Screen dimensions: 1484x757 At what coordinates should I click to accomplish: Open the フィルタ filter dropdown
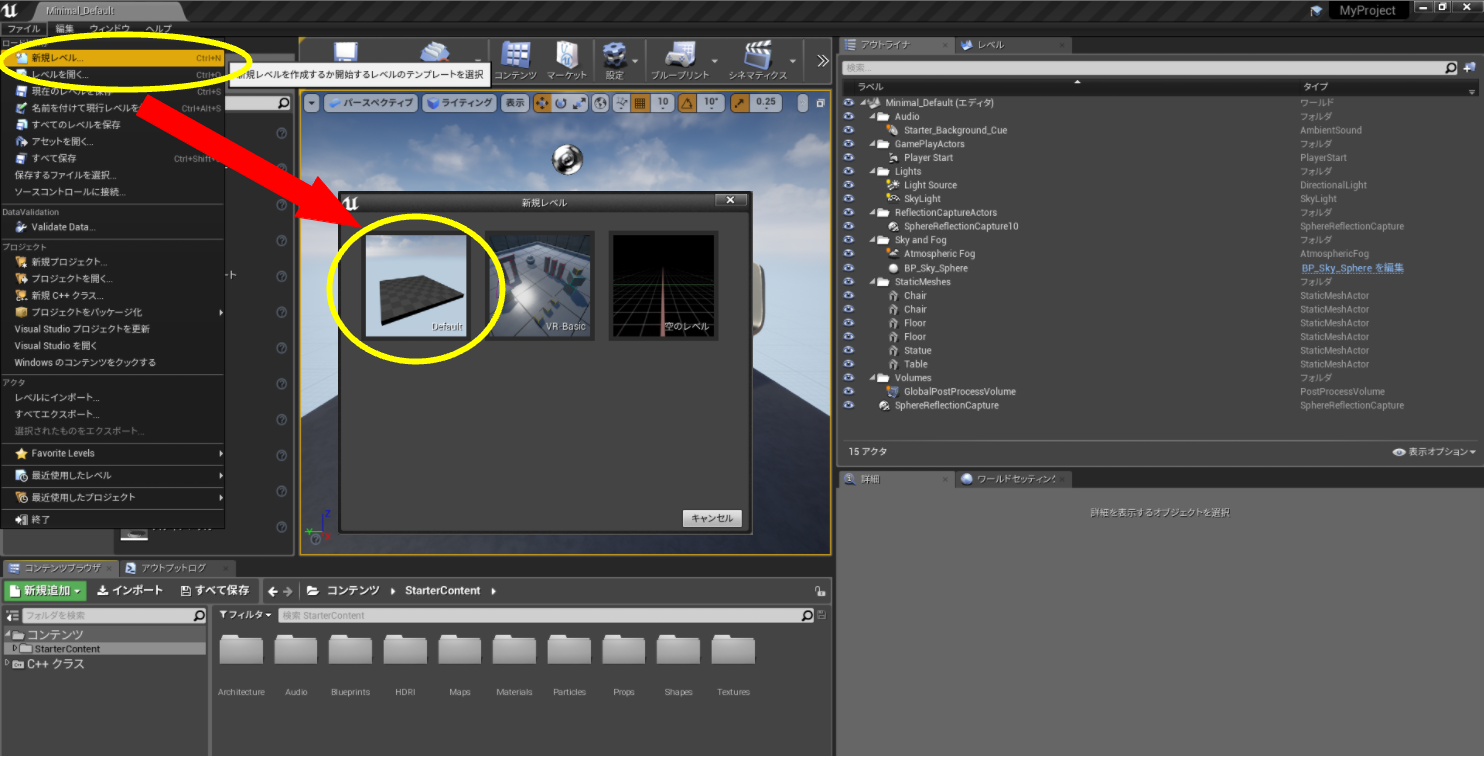pos(244,616)
